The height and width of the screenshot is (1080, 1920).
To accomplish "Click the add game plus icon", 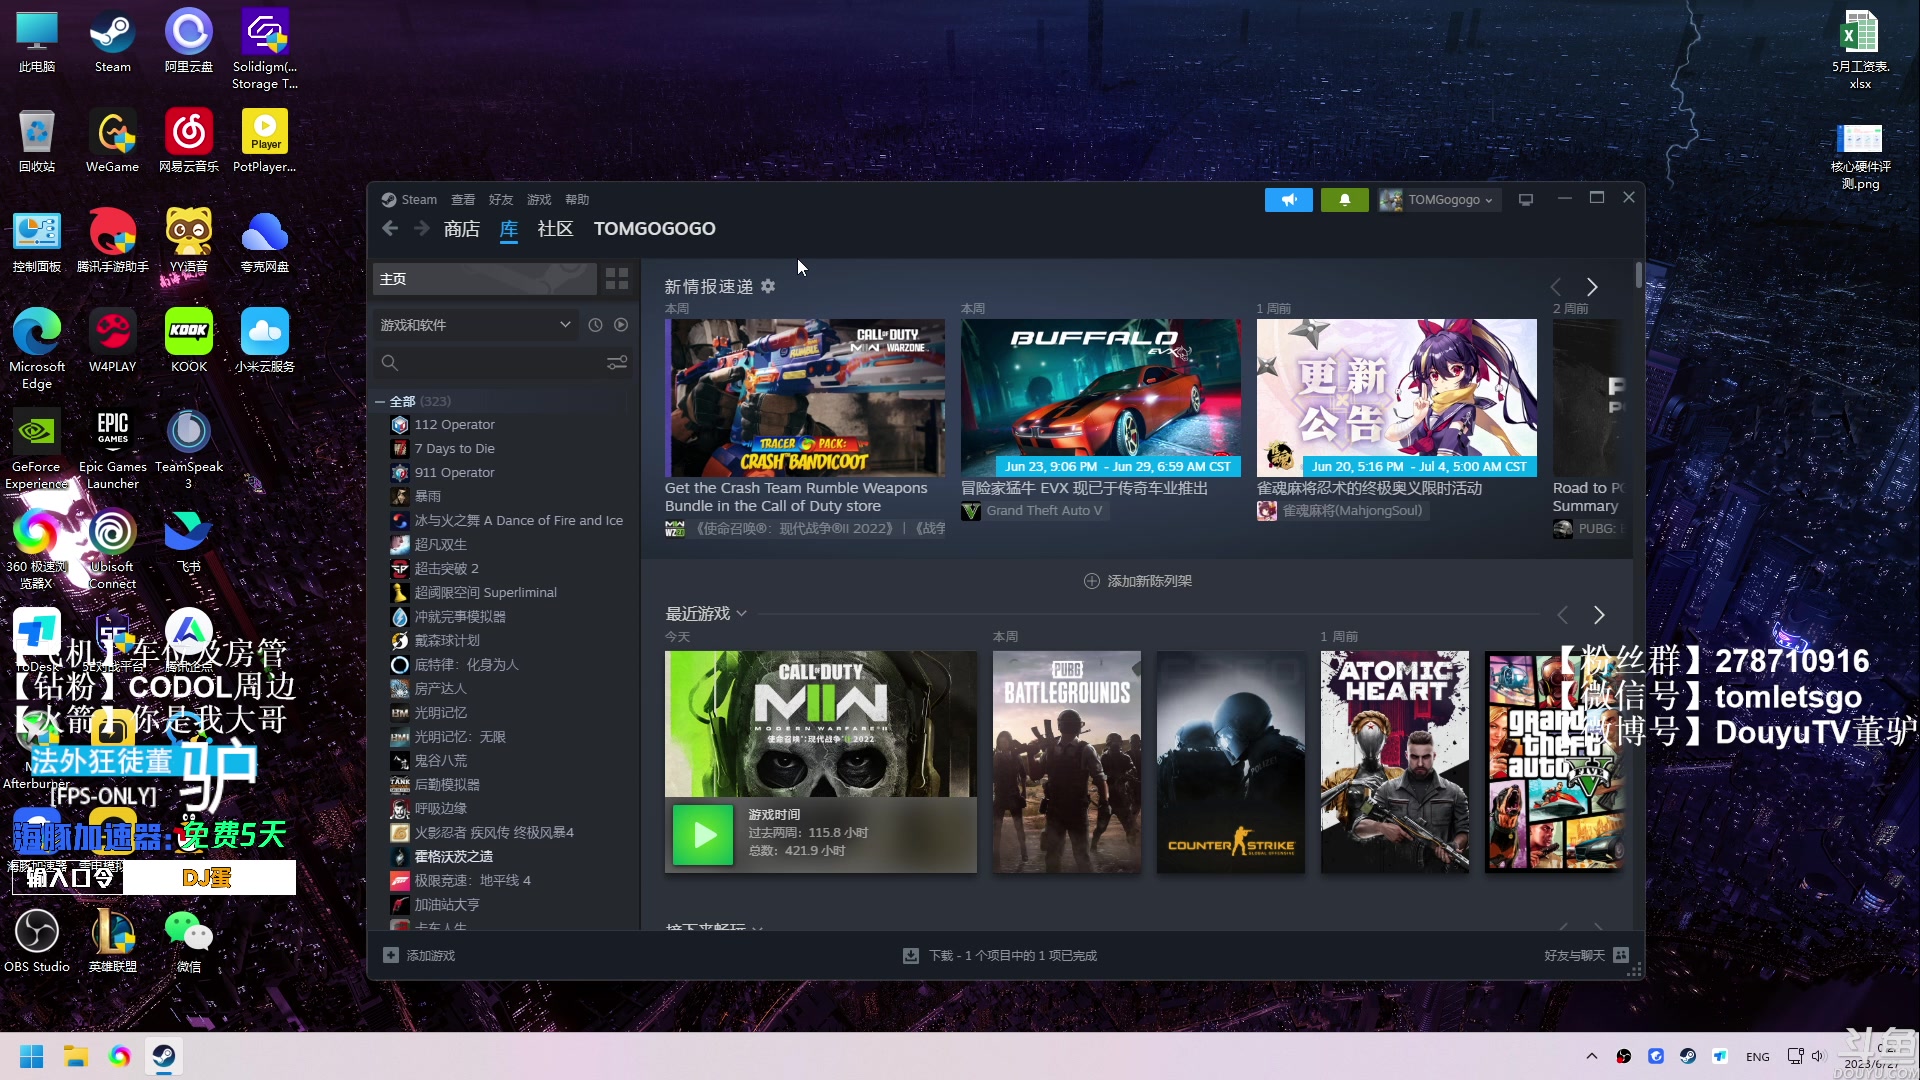I will (x=391, y=956).
